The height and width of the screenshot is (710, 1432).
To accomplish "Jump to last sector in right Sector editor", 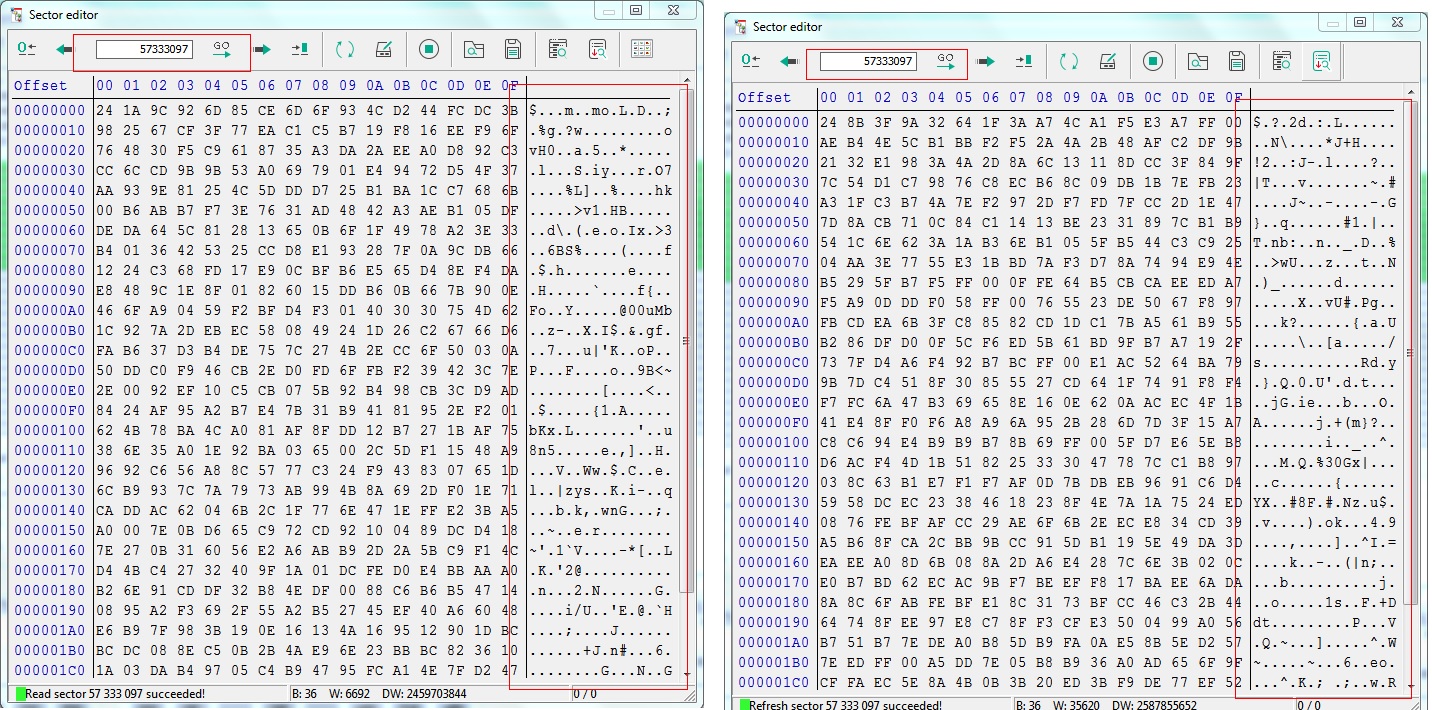I will coord(1024,62).
